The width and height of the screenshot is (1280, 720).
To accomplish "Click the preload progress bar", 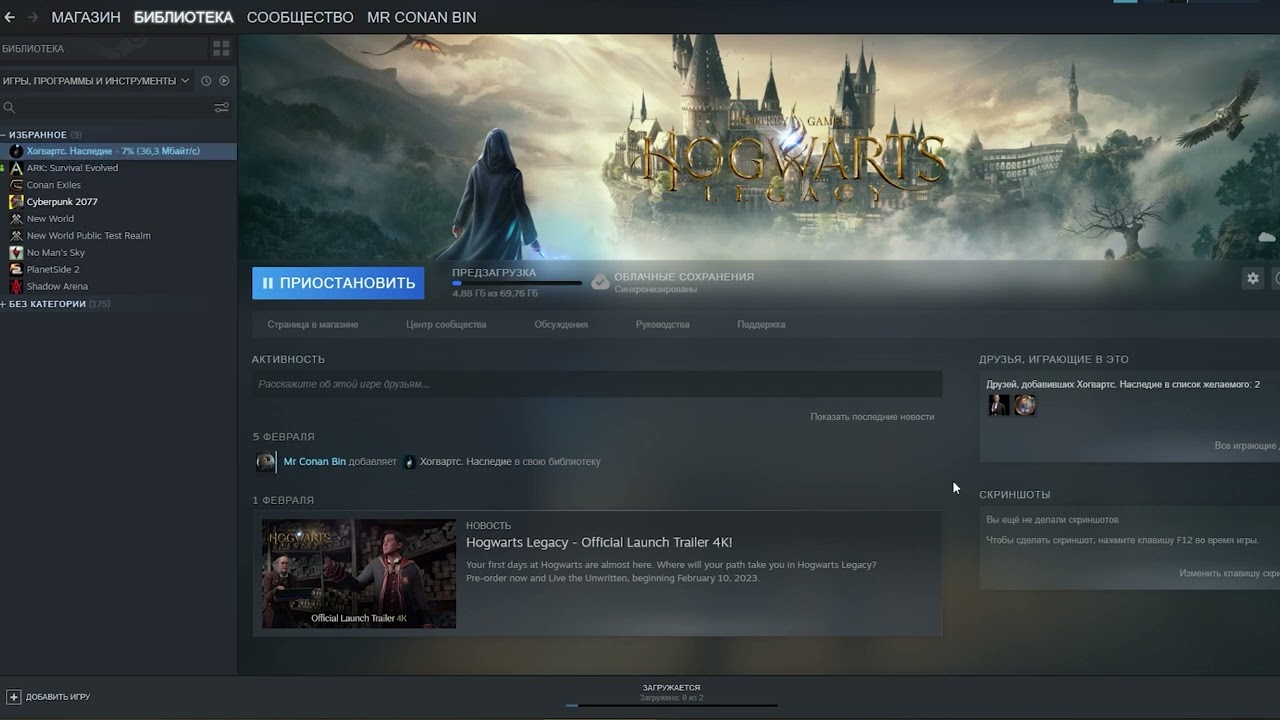I will (x=516, y=283).
